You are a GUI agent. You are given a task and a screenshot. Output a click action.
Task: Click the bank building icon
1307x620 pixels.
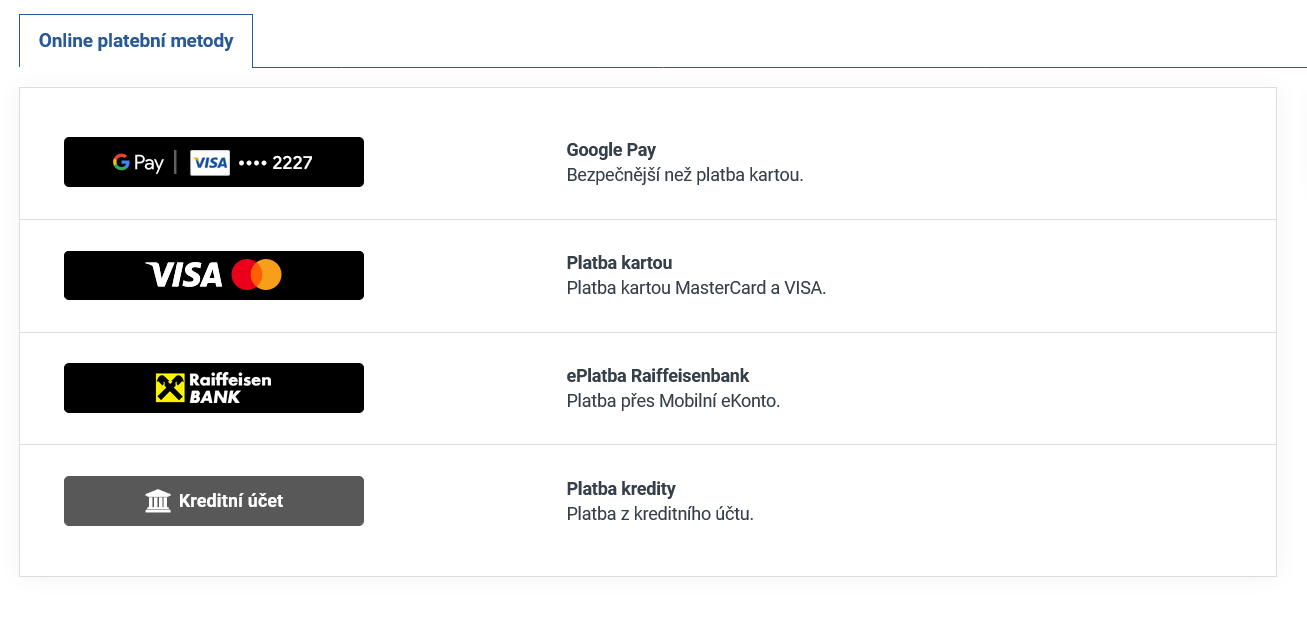click(158, 501)
